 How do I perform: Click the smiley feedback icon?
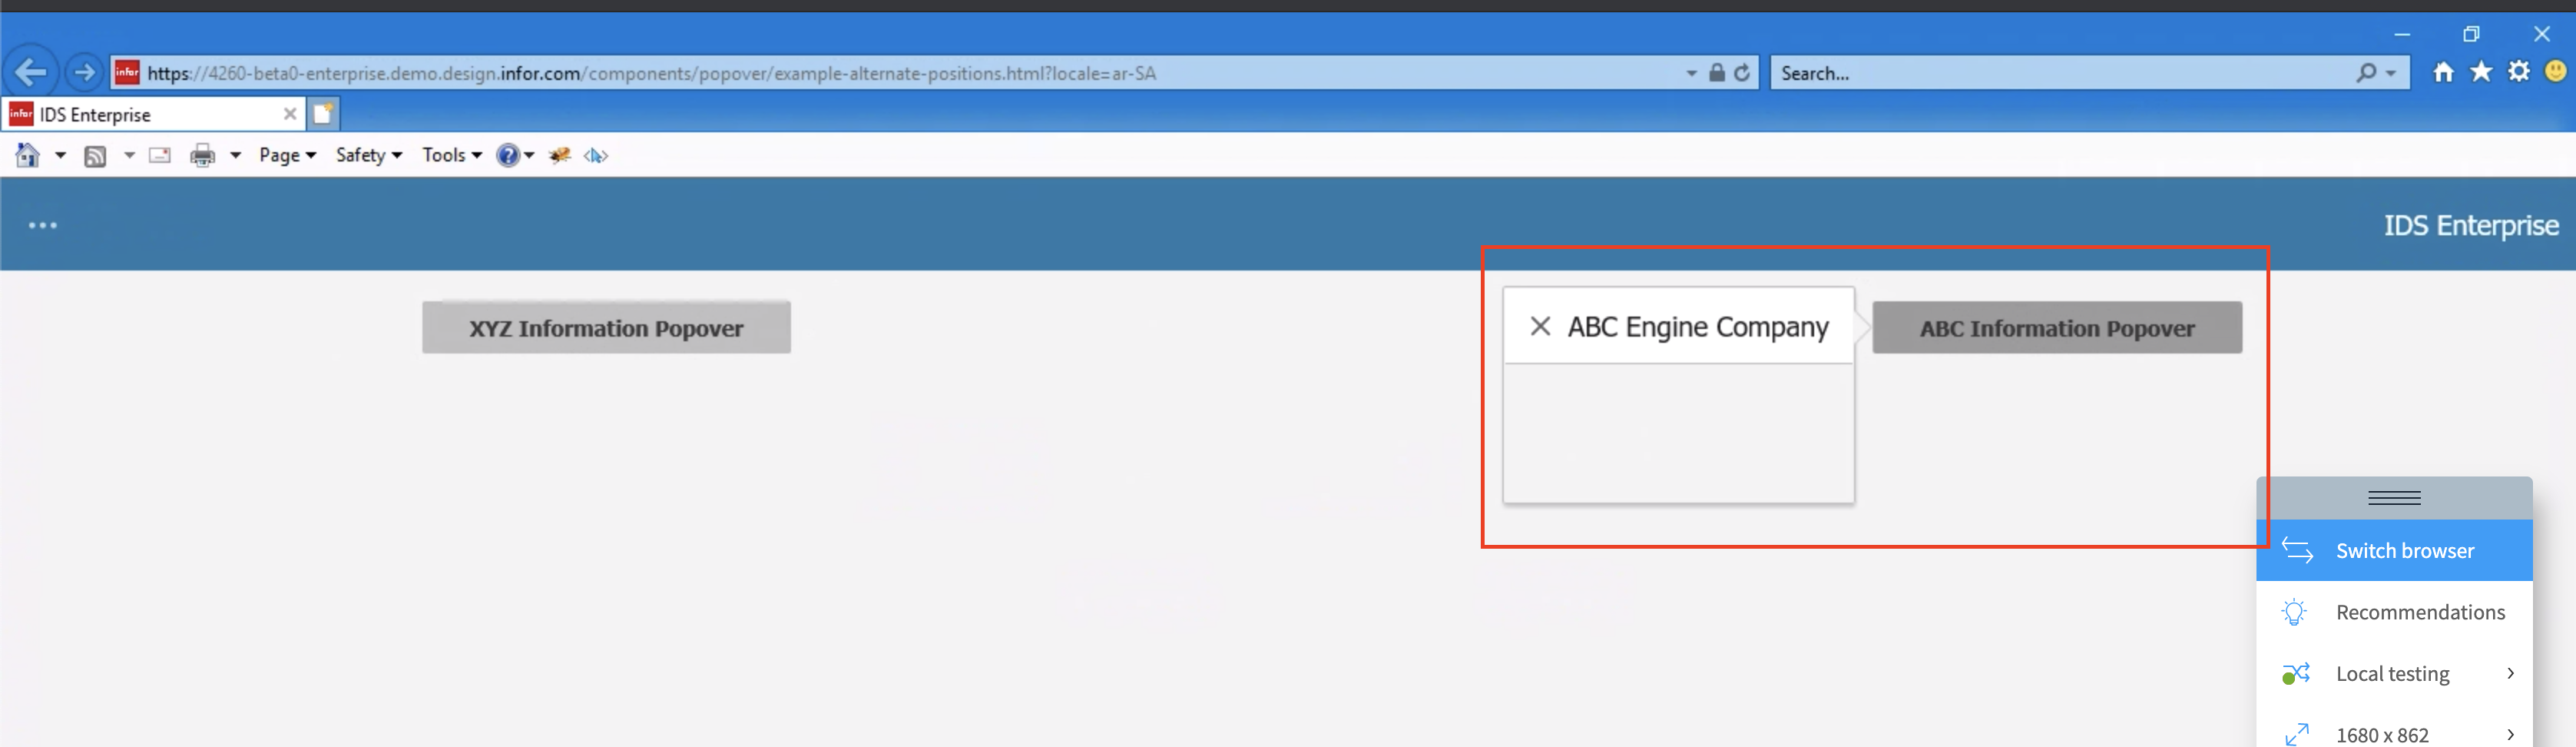coord(2555,71)
